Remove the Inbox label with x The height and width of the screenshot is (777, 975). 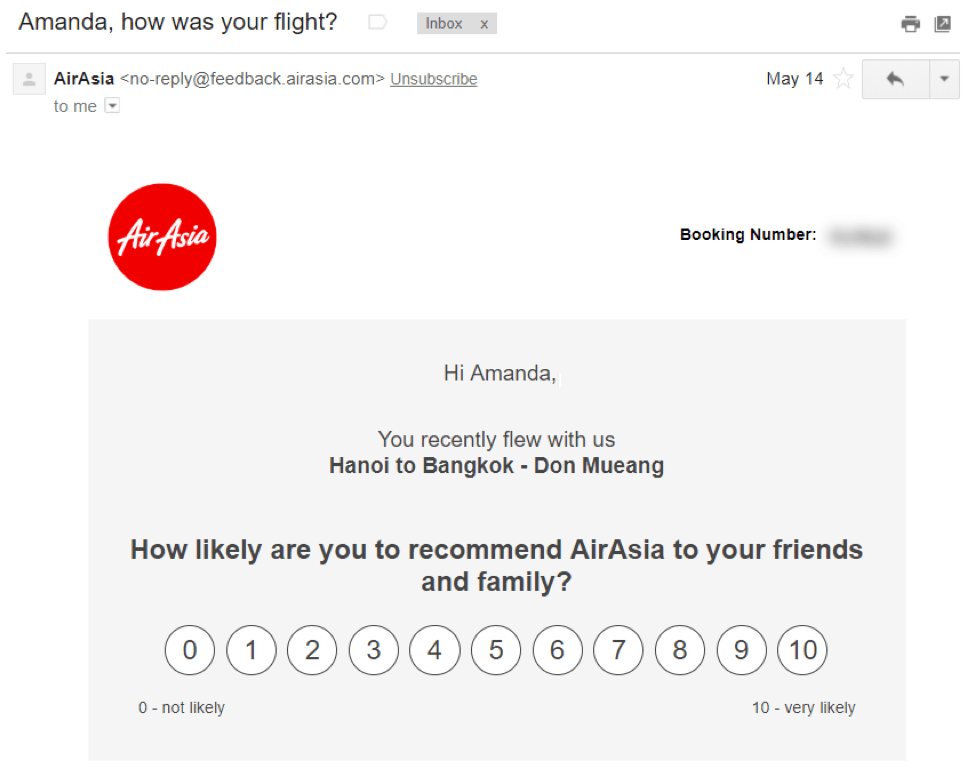coord(484,23)
